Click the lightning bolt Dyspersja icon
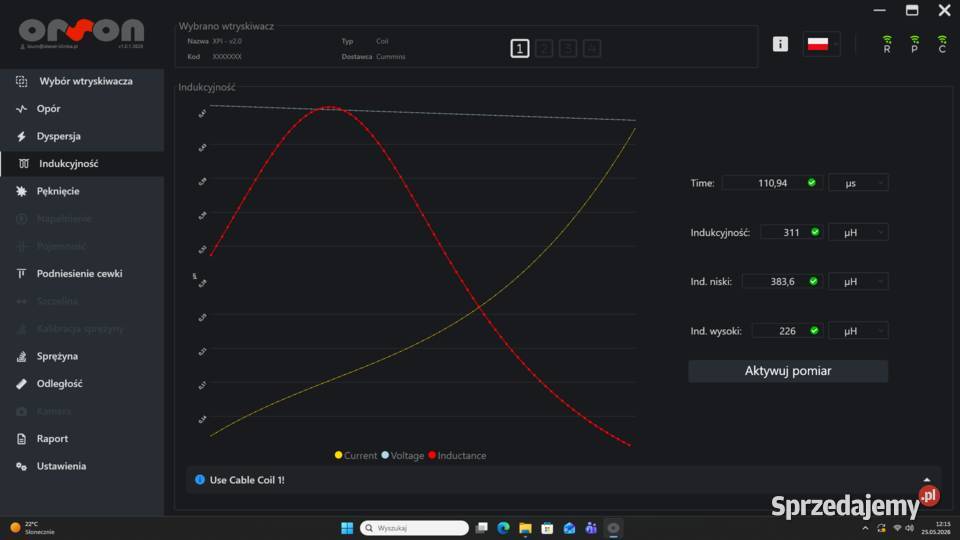Image resolution: width=960 pixels, height=540 pixels. [21, 136]
